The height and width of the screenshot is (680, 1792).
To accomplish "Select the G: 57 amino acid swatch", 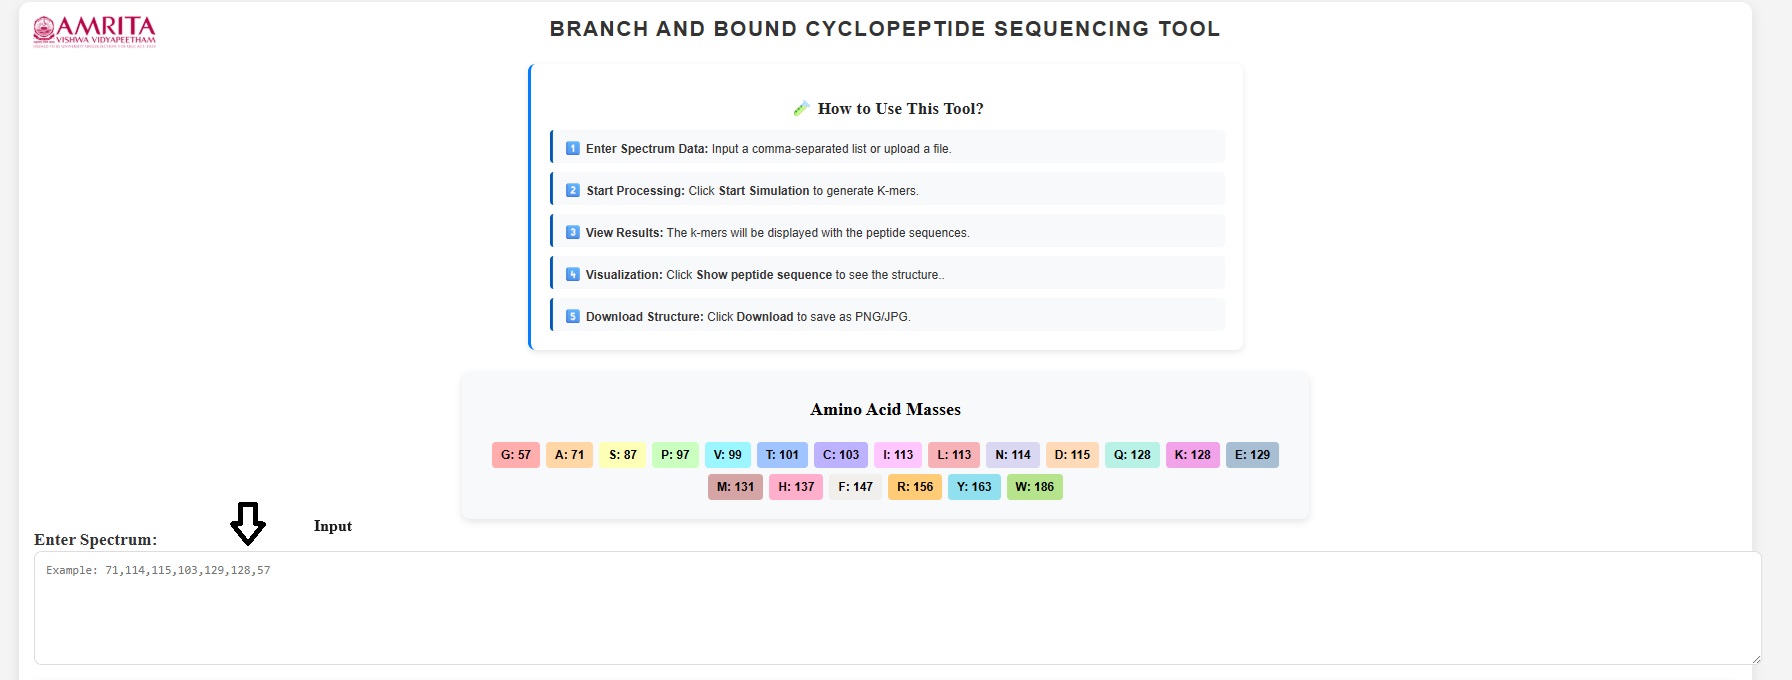I will click(x=515, y=455).
